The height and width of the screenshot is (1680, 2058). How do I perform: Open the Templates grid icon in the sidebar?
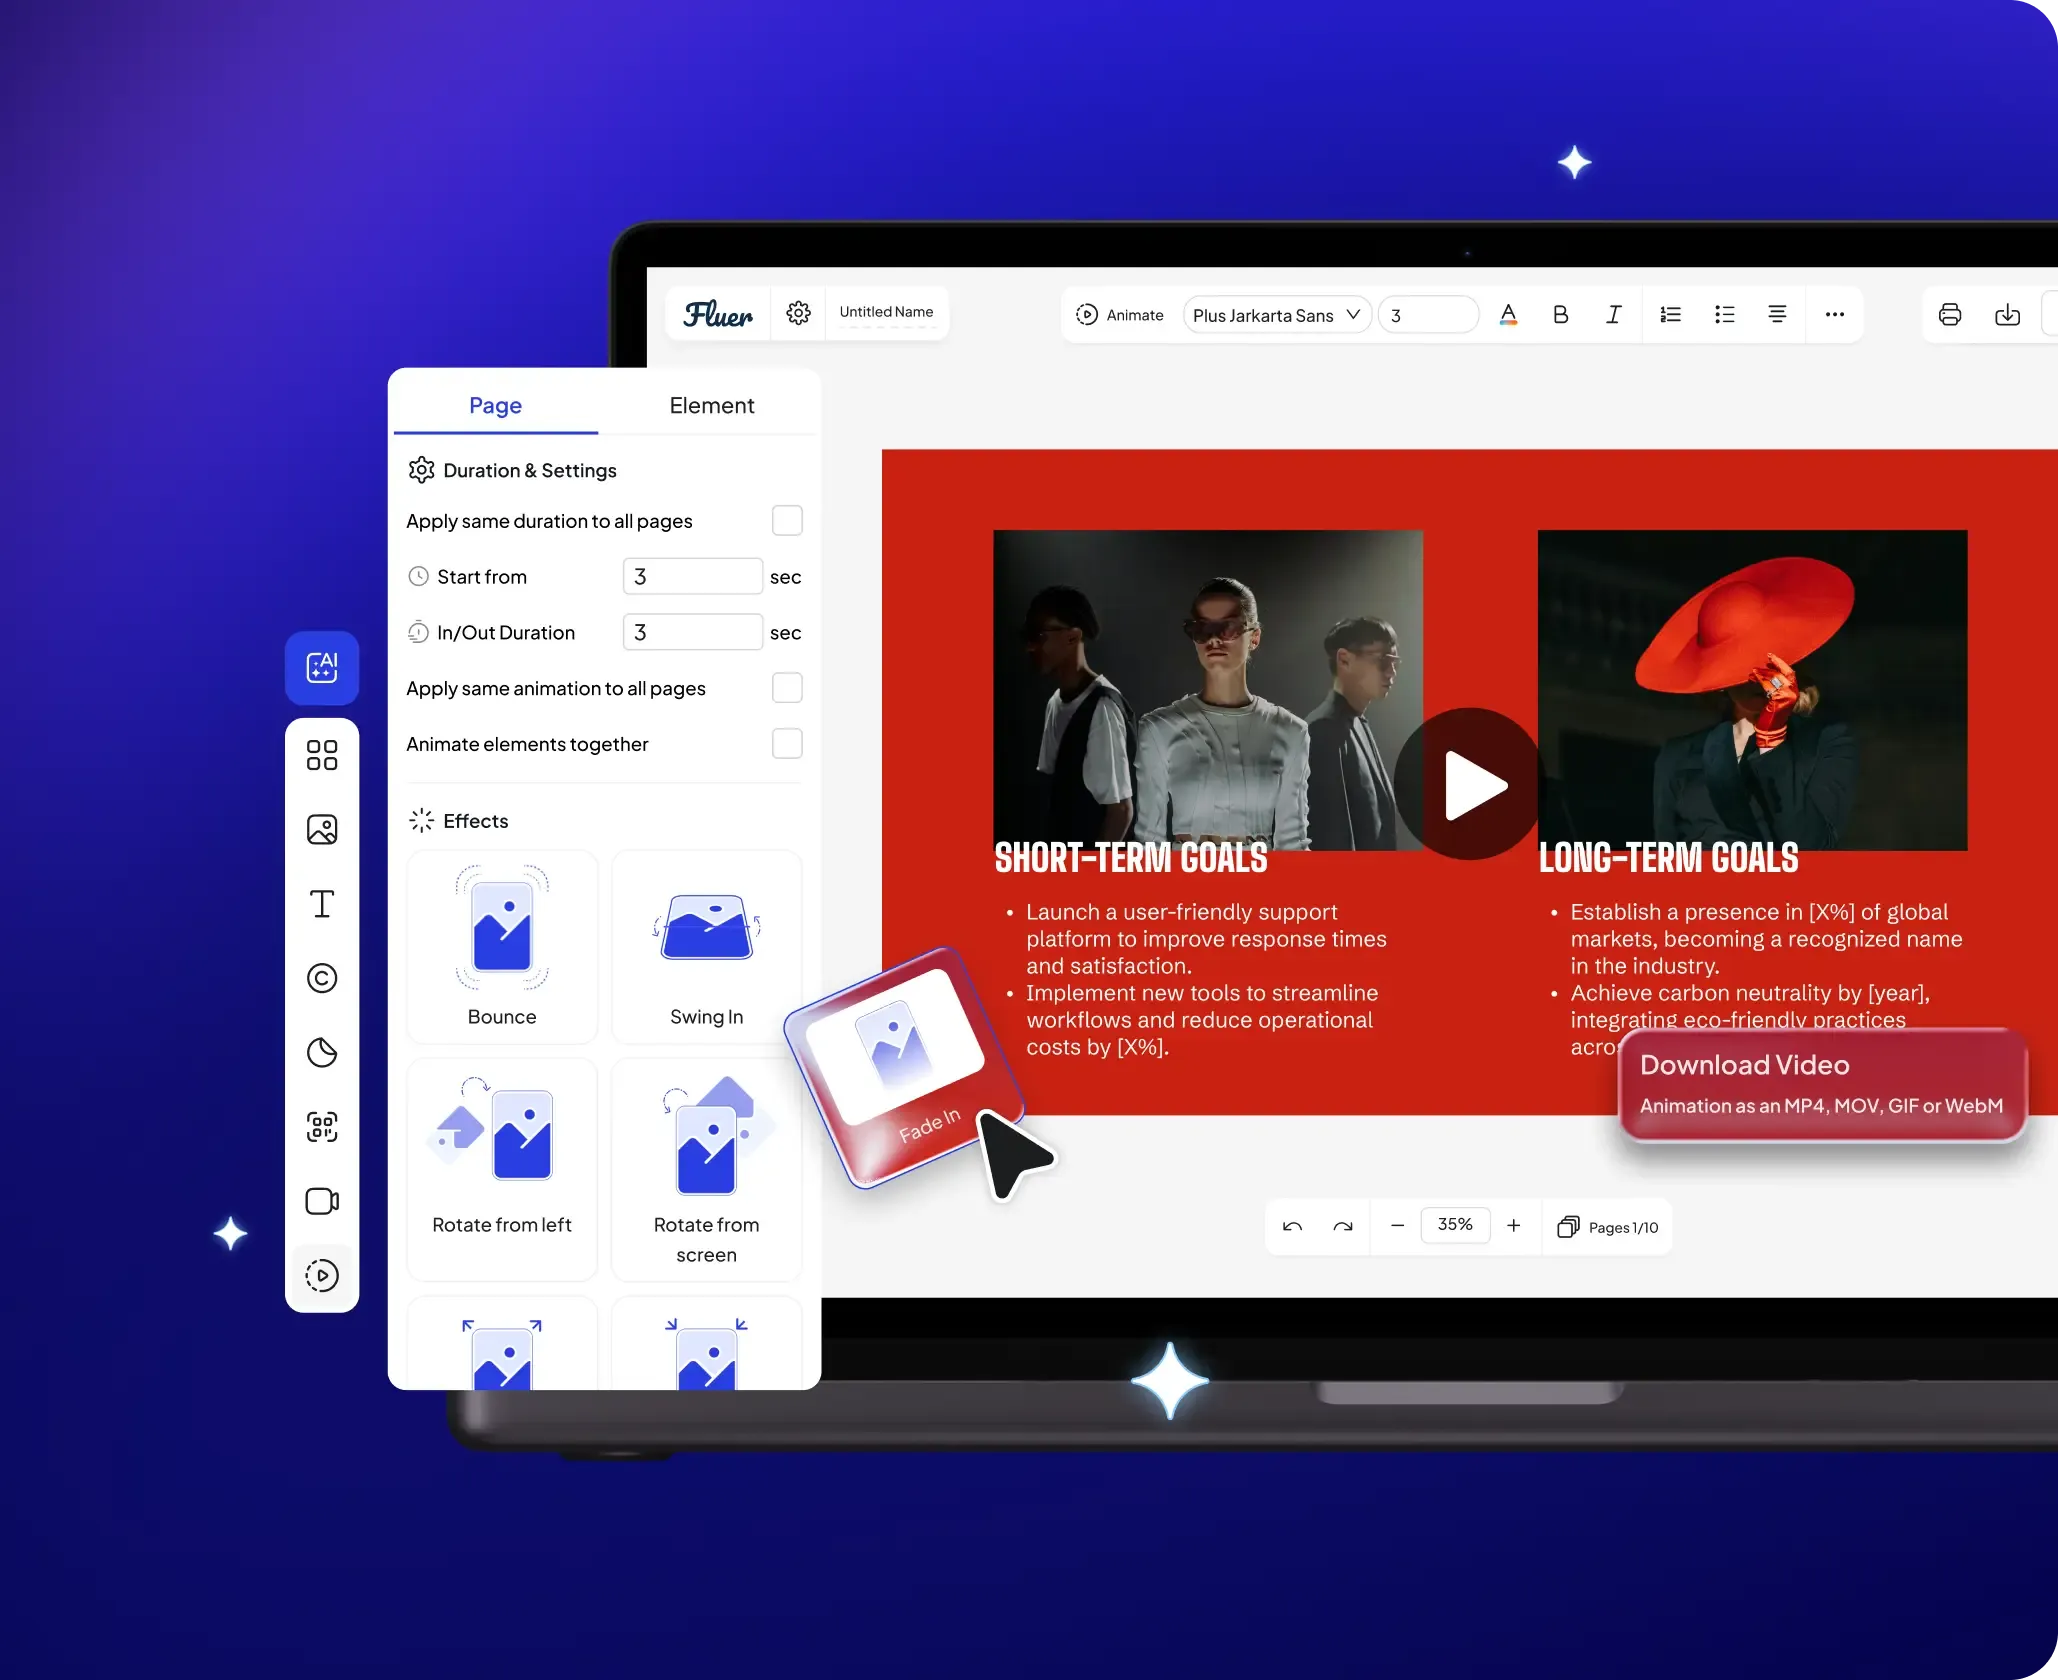321,754
